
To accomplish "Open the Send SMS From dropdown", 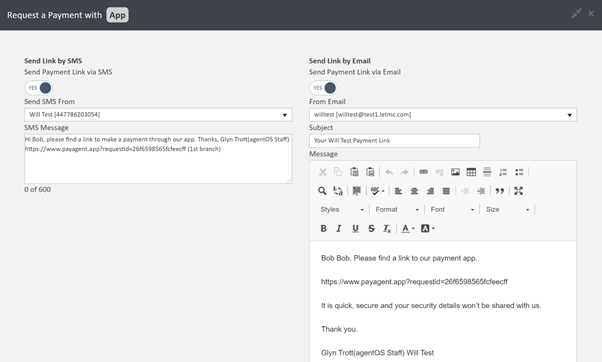I will [x=158, y=115].
